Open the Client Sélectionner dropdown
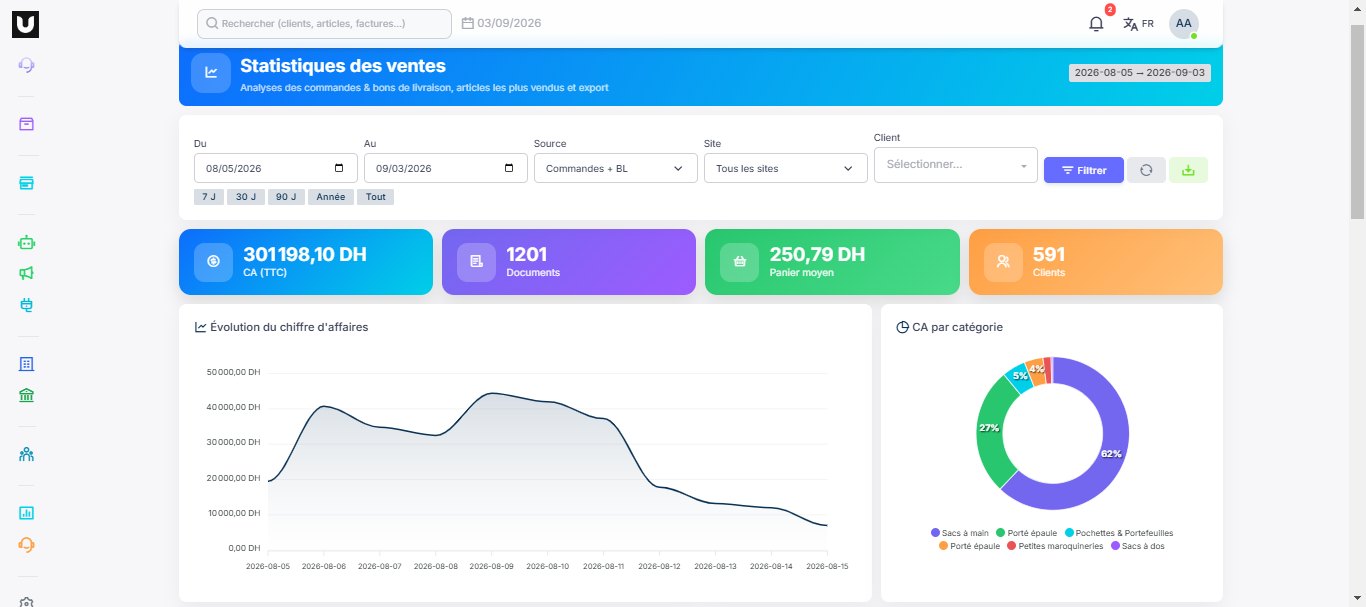 click(x=956, y=165)
